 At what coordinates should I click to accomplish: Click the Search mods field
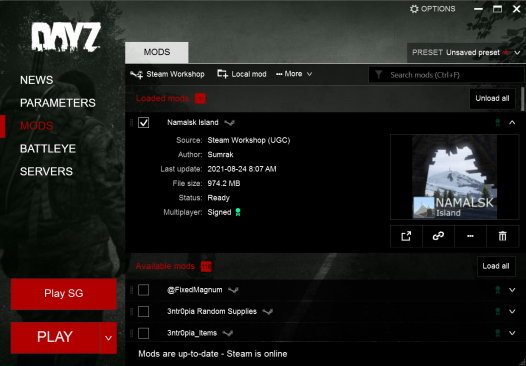[446, 75]
